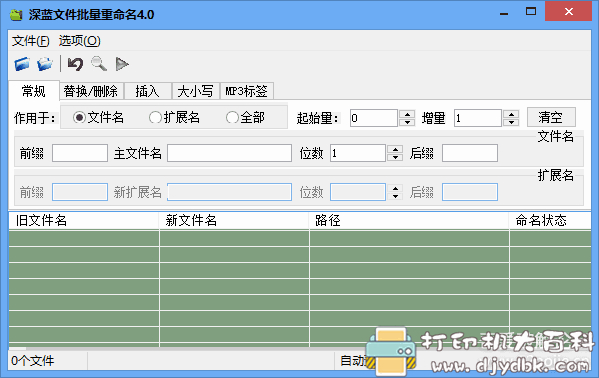Click the add files toolbar icon

point(45,64)
